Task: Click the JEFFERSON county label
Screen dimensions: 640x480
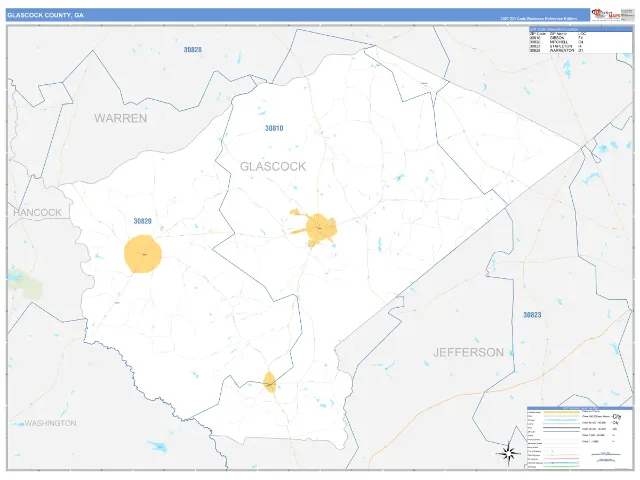Action: (469, 352)
